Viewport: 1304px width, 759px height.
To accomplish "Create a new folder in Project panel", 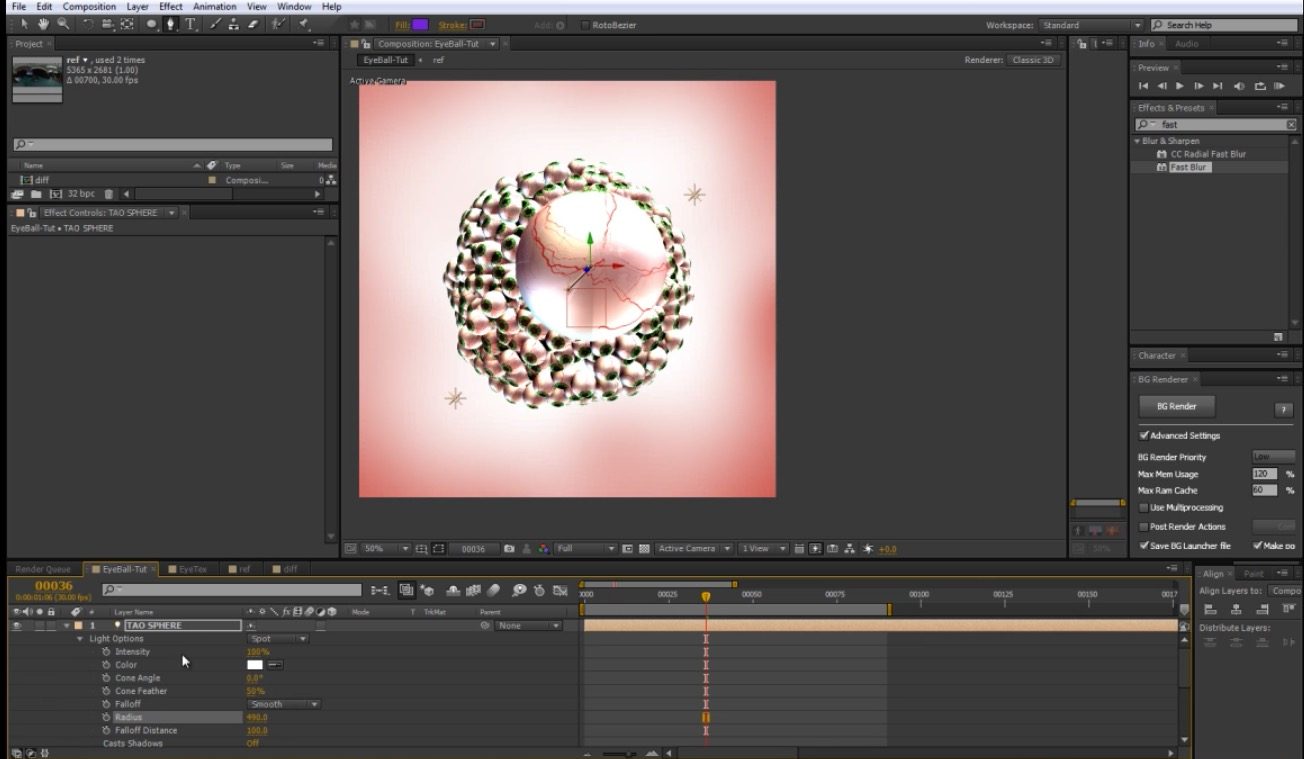I will 36,194.
